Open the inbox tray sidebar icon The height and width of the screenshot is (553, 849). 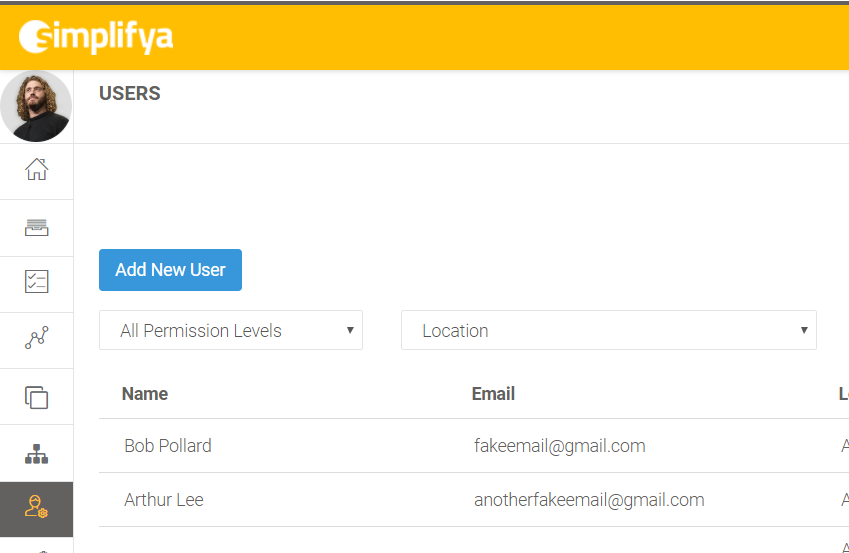tap(36, 227)
